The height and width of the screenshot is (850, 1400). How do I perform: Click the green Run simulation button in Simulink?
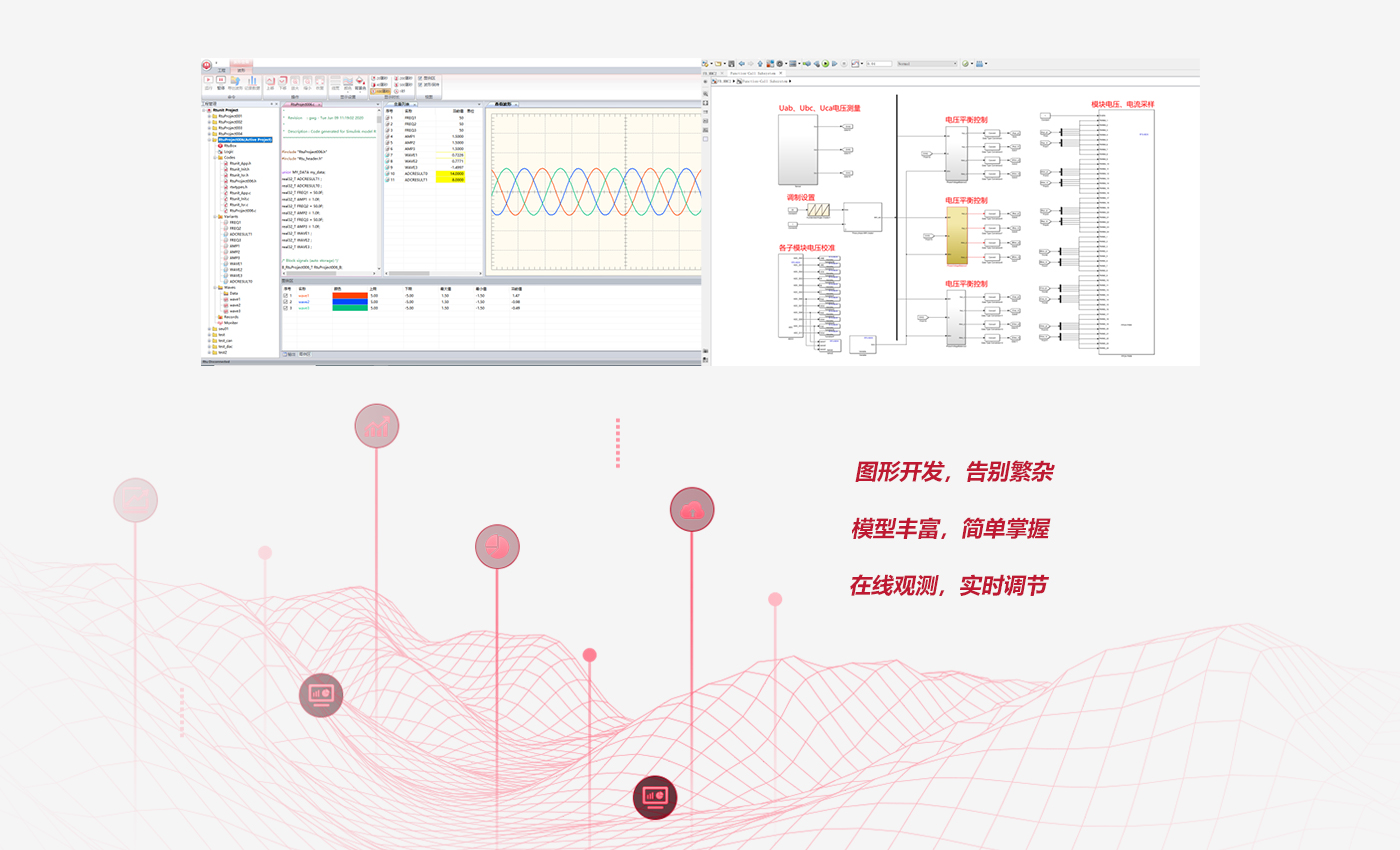click(825, 64)
